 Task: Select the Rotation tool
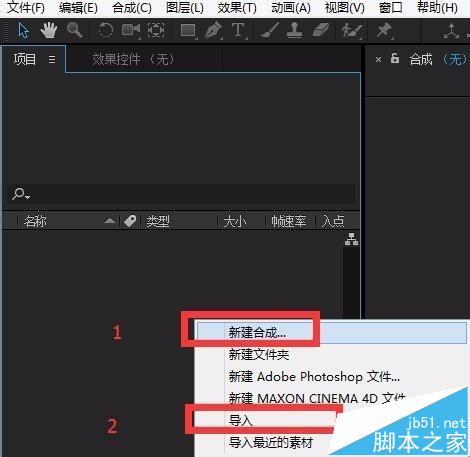pyautogui.click(x=106, y=31)
